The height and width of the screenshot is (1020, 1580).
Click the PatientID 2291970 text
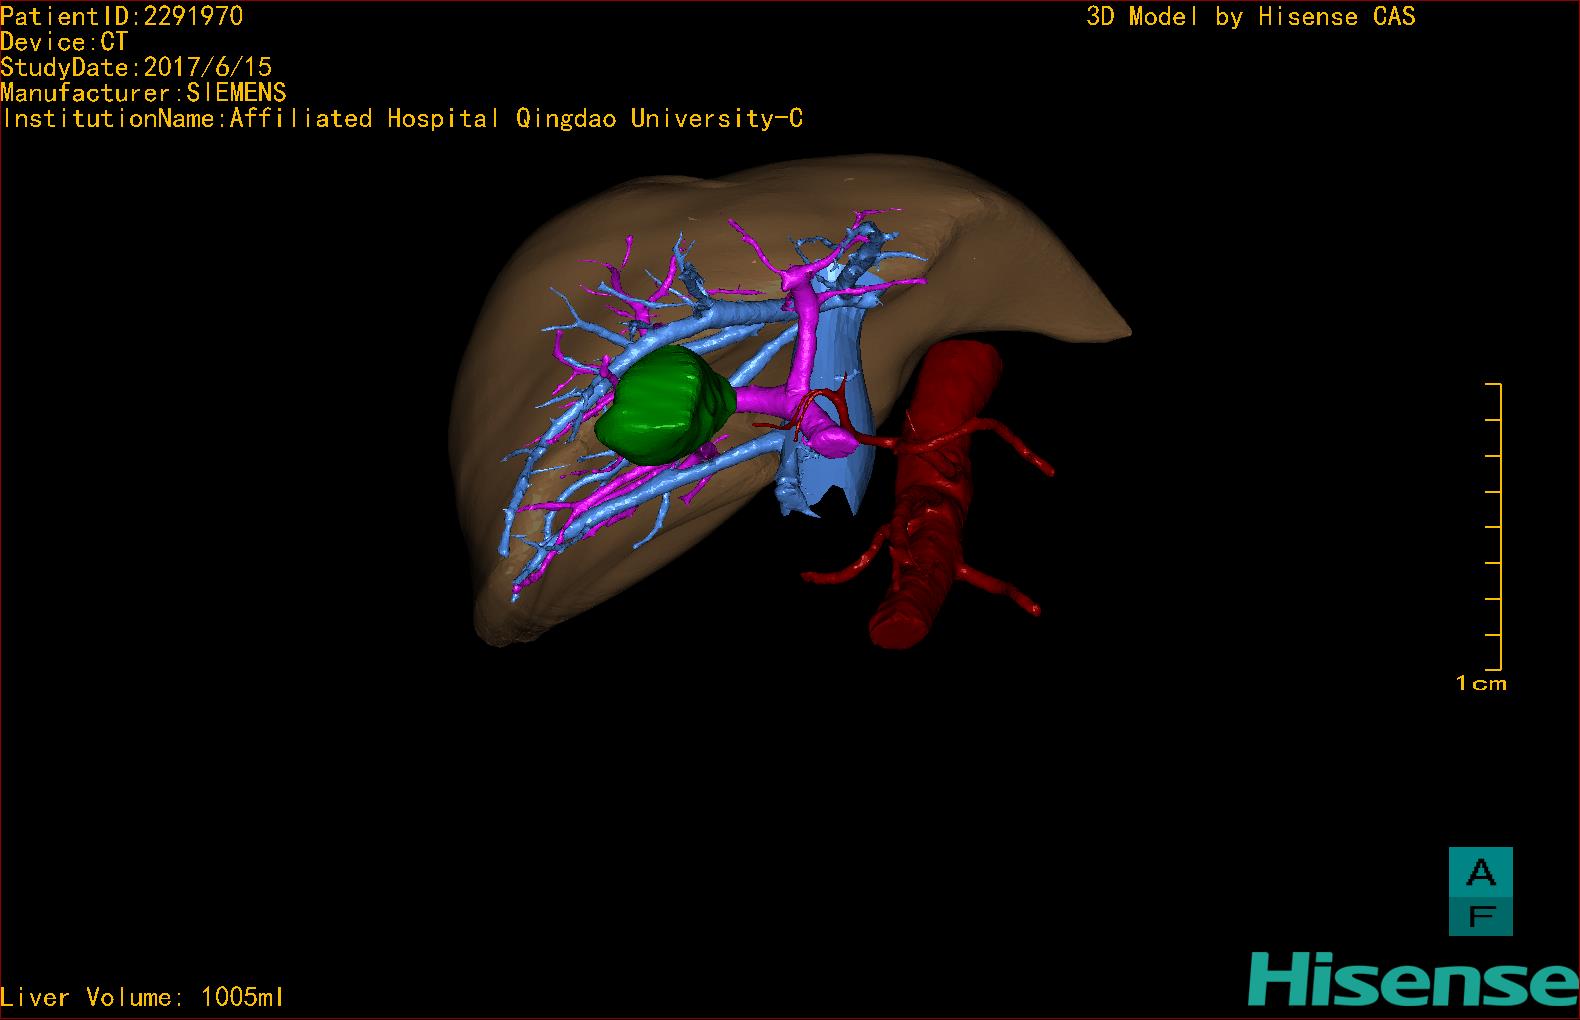click(x=121, y=16)
